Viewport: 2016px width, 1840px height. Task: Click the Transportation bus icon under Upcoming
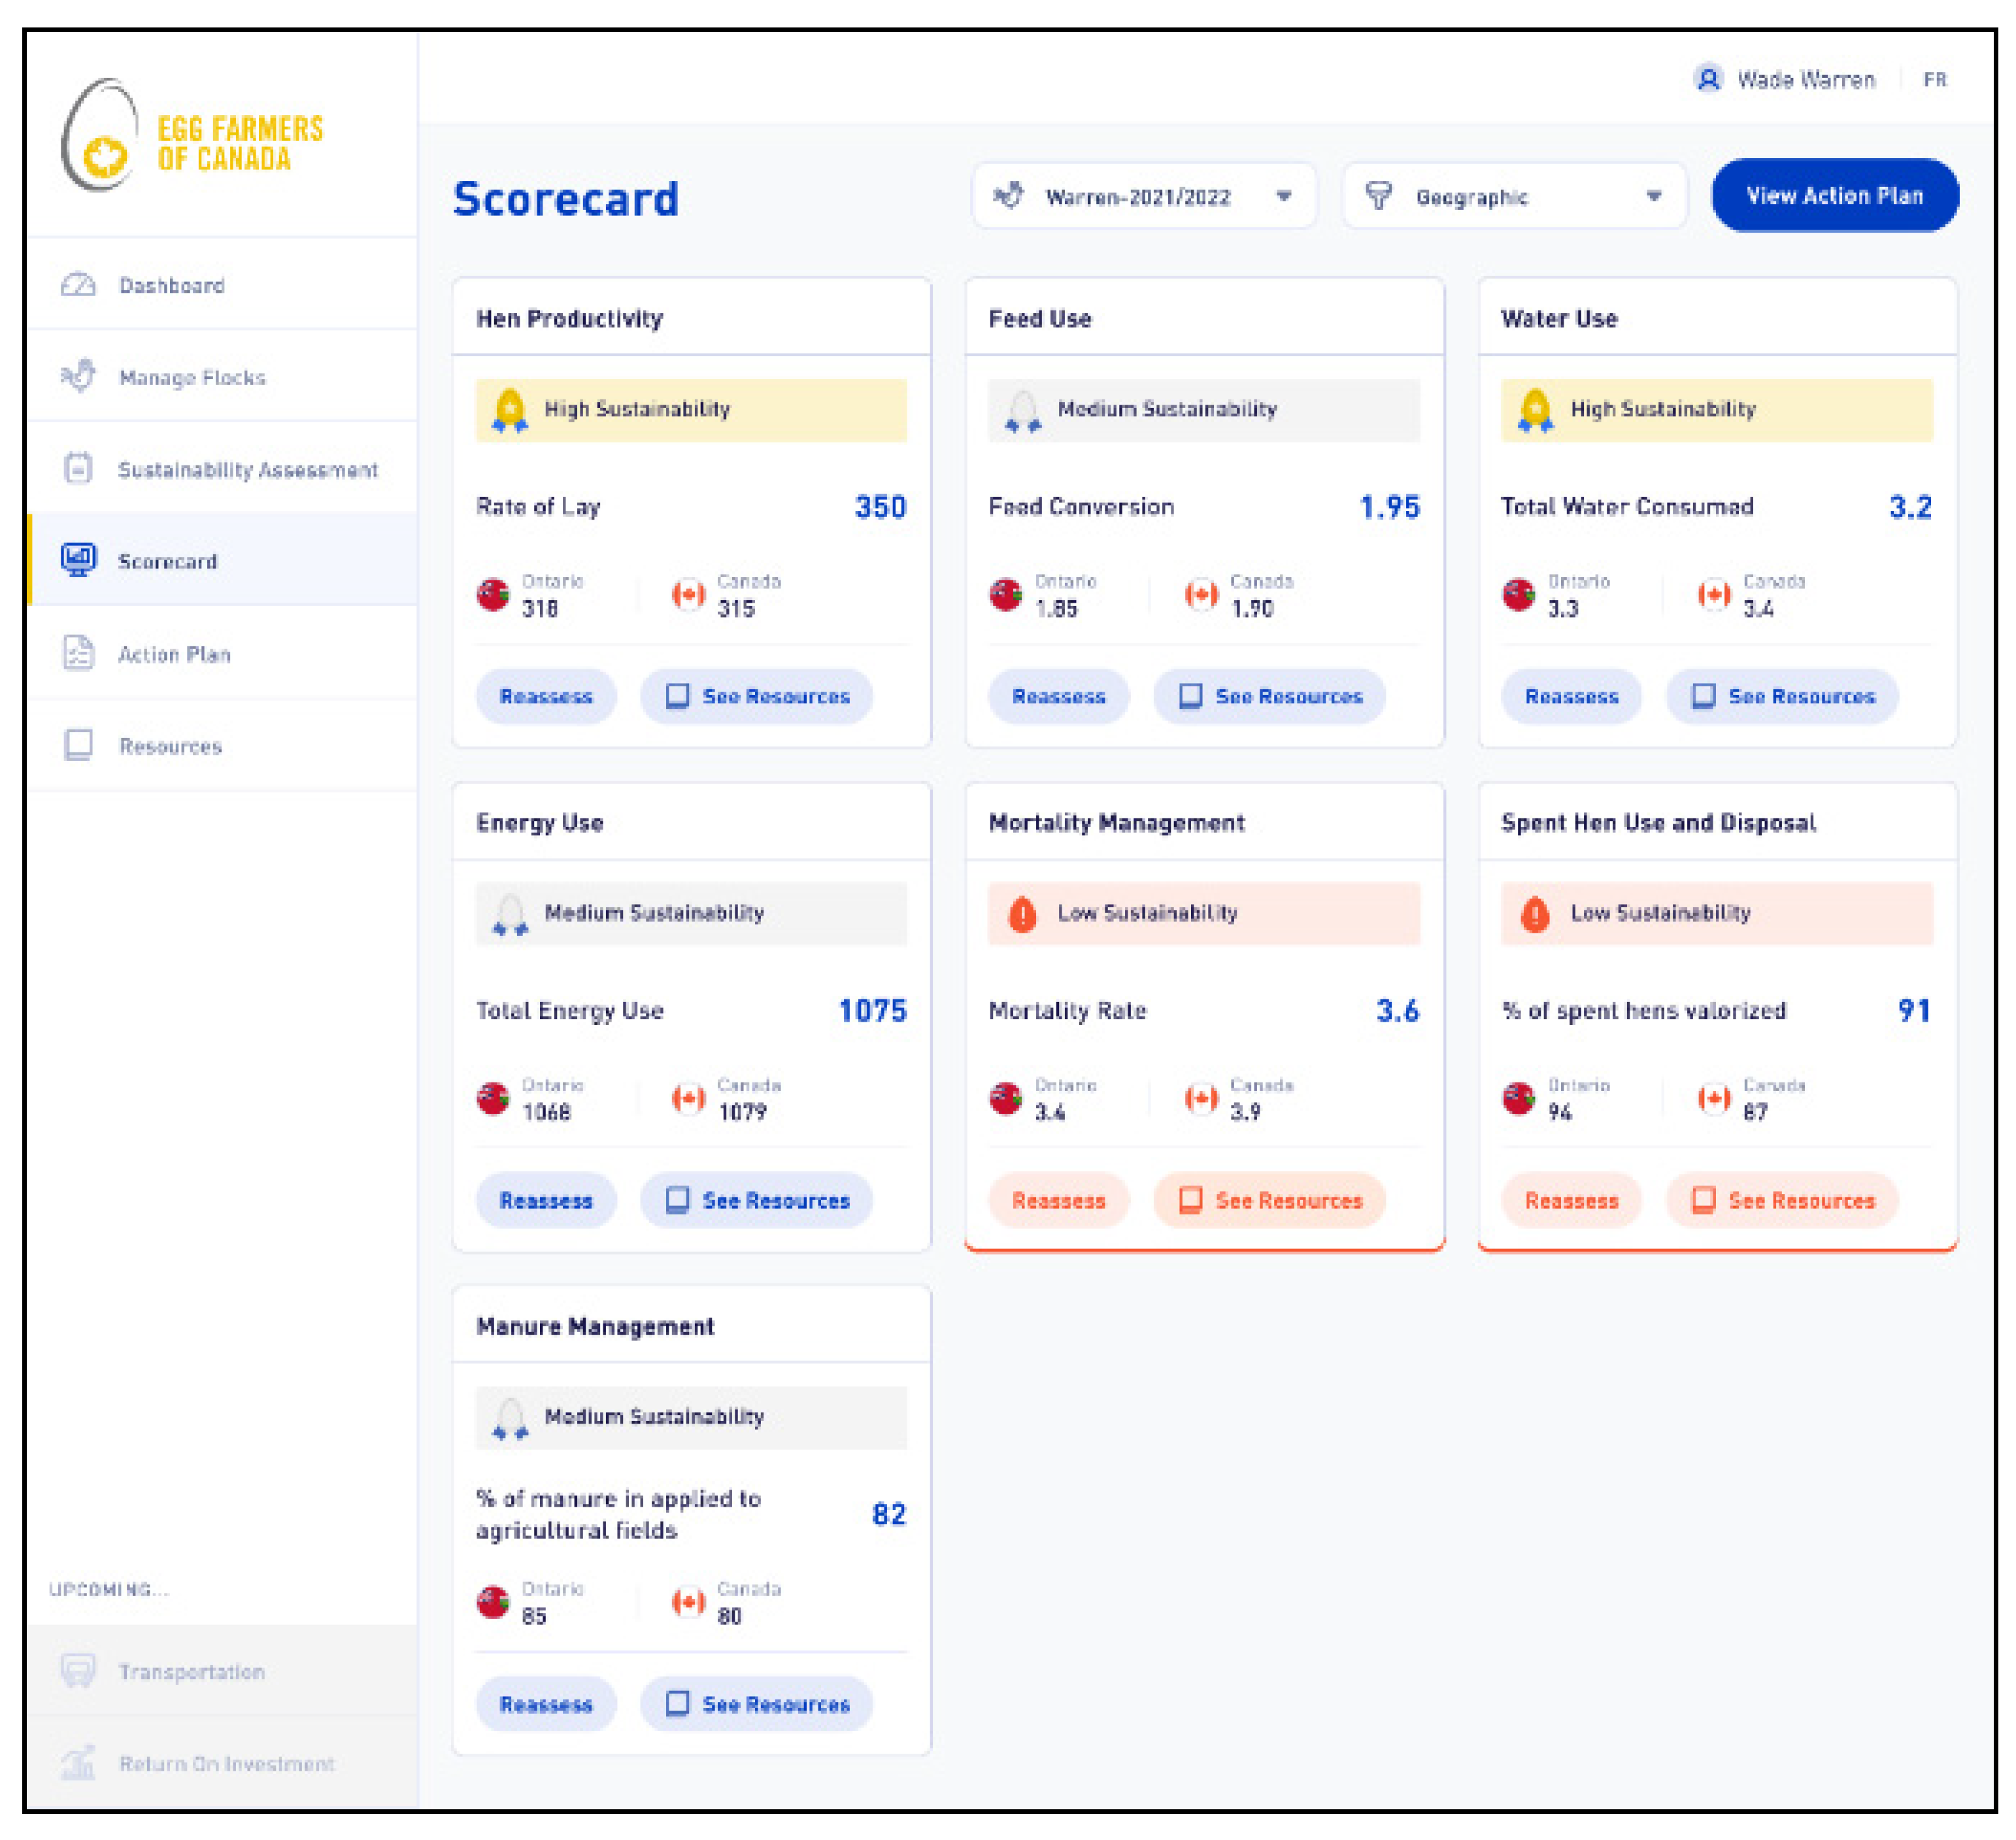pos(78,1670)
